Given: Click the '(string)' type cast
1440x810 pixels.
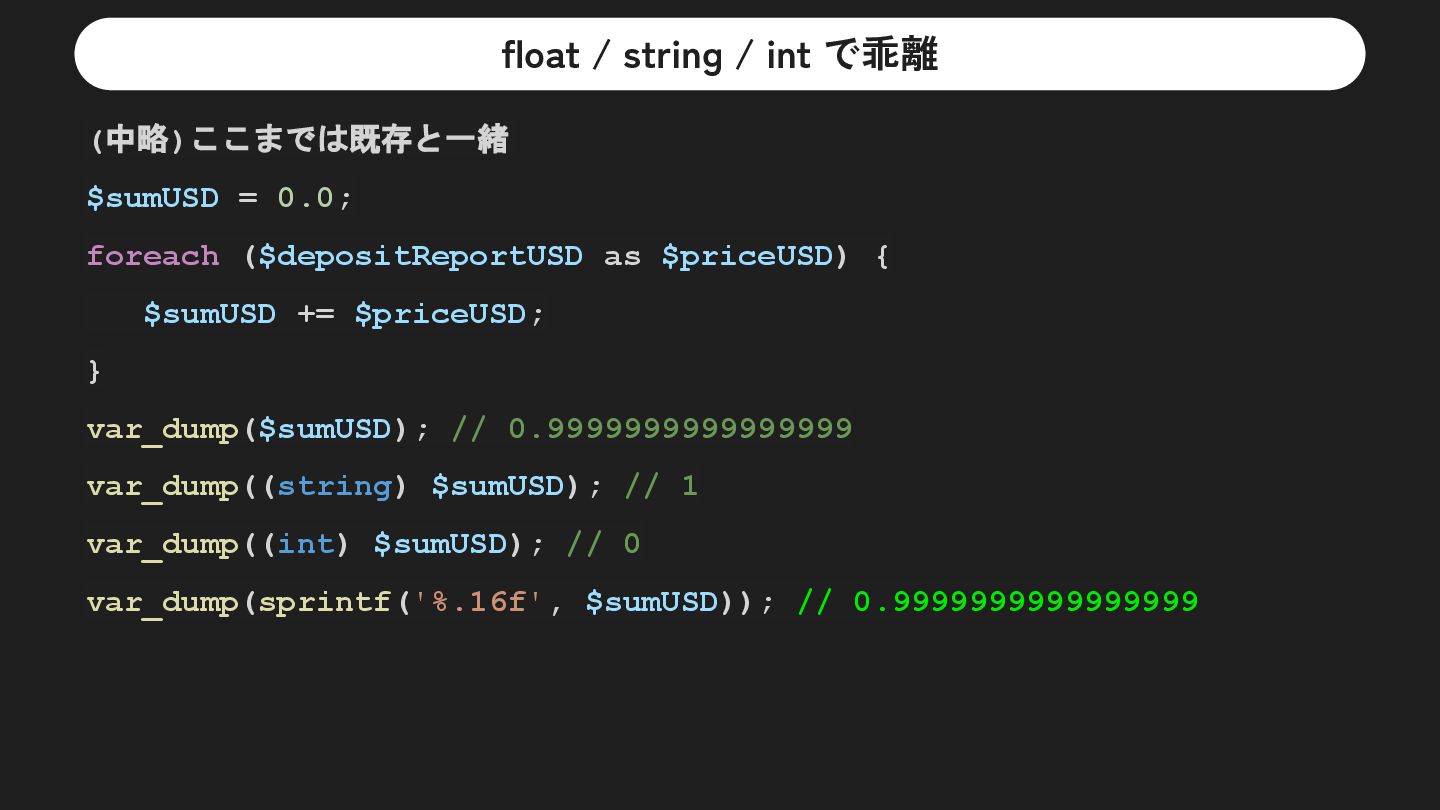Looking at the screenshot, I should [x=335, y=486].
